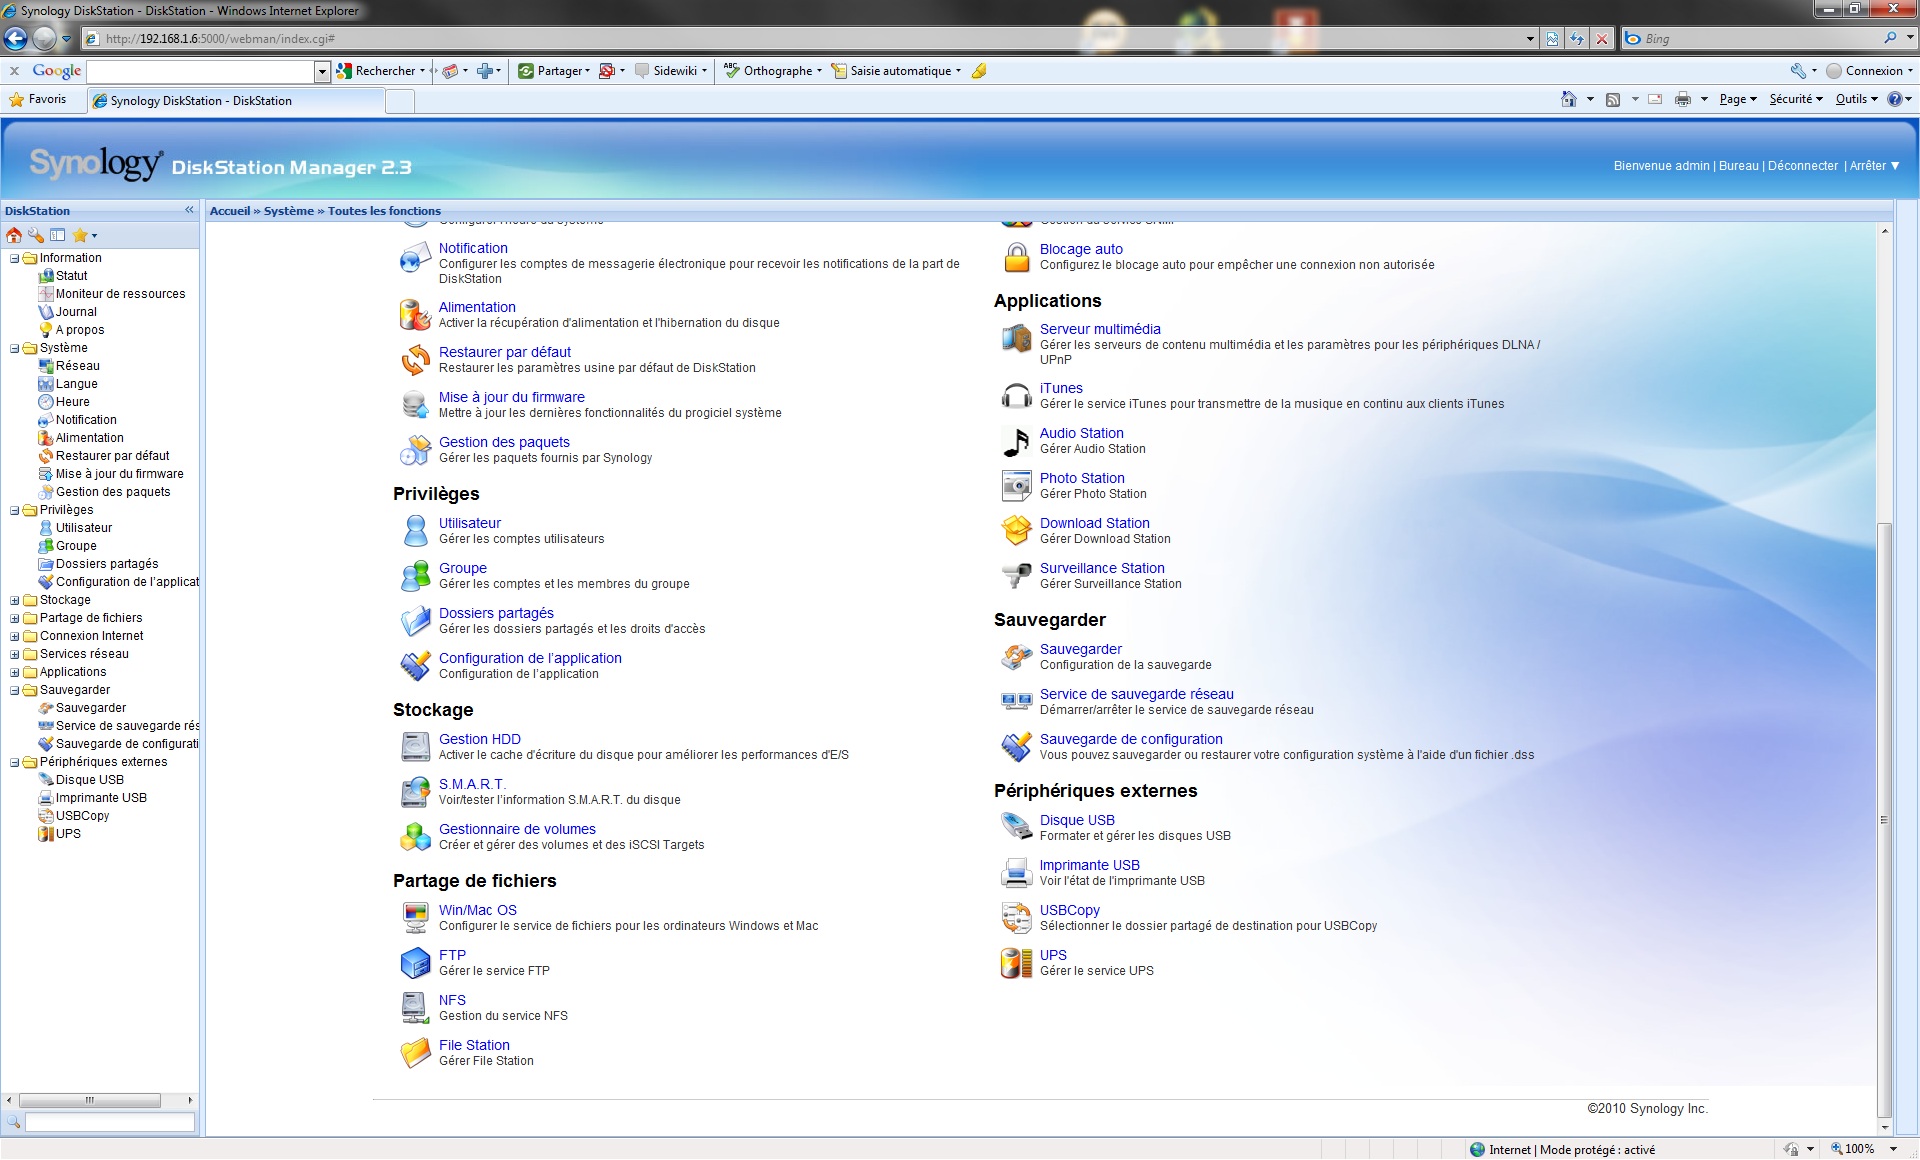Select the Synology DiskStation browser tab
This screenshot has height=1160, width=1920.
(236, 101)
